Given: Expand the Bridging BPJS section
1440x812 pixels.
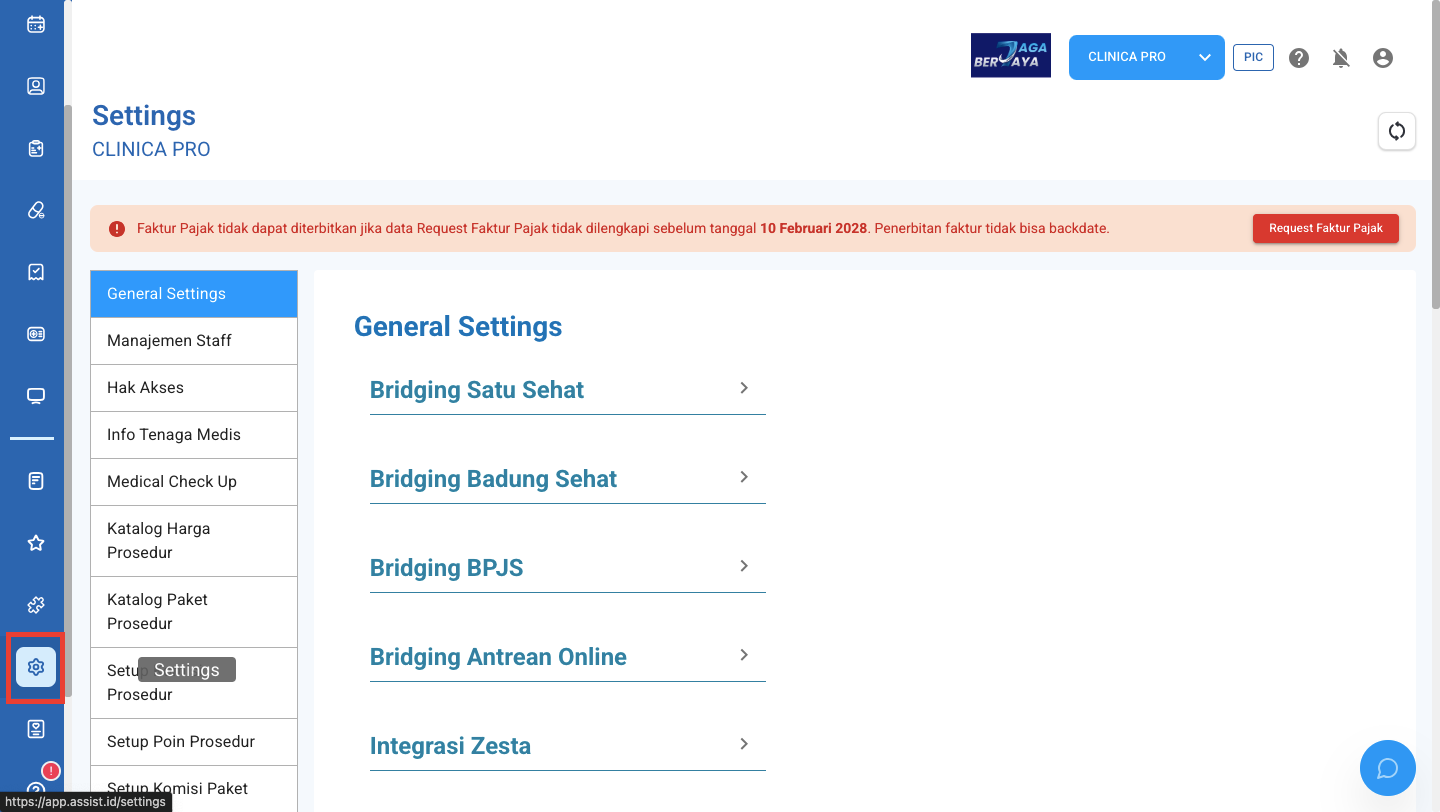Looking at the screenshot, I should 567,568.
